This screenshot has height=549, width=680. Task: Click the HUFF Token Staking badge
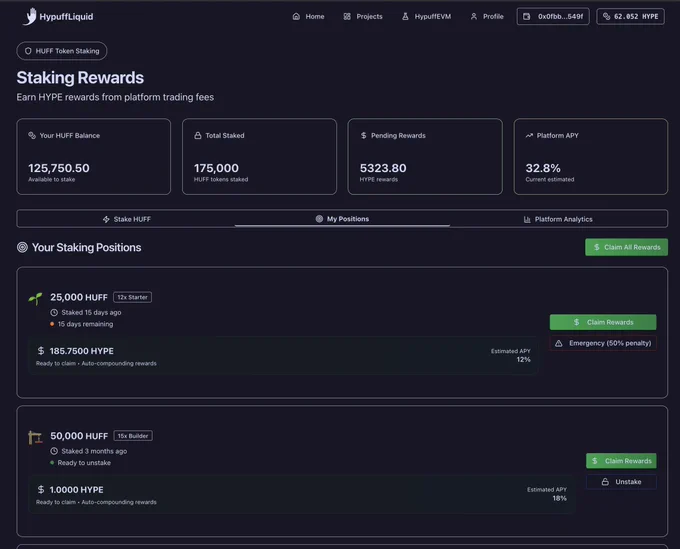[62, 51]
